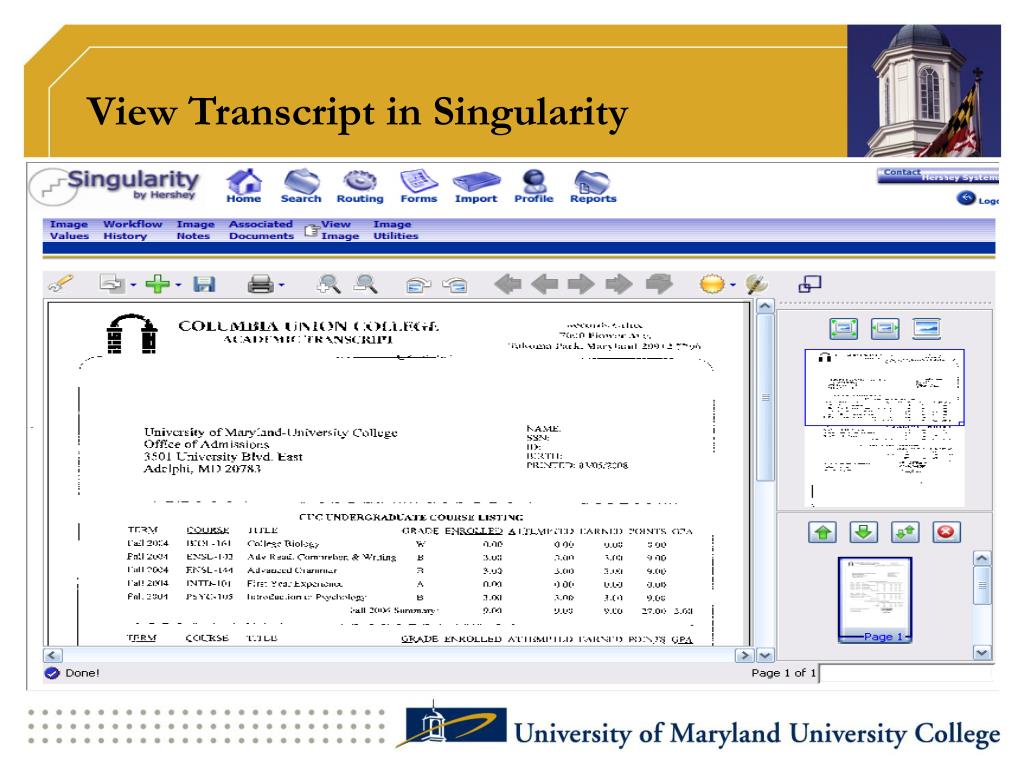This screenshot has height=768, width=1024.
Task: Go to the Routing gear icon
Action: 360,185
